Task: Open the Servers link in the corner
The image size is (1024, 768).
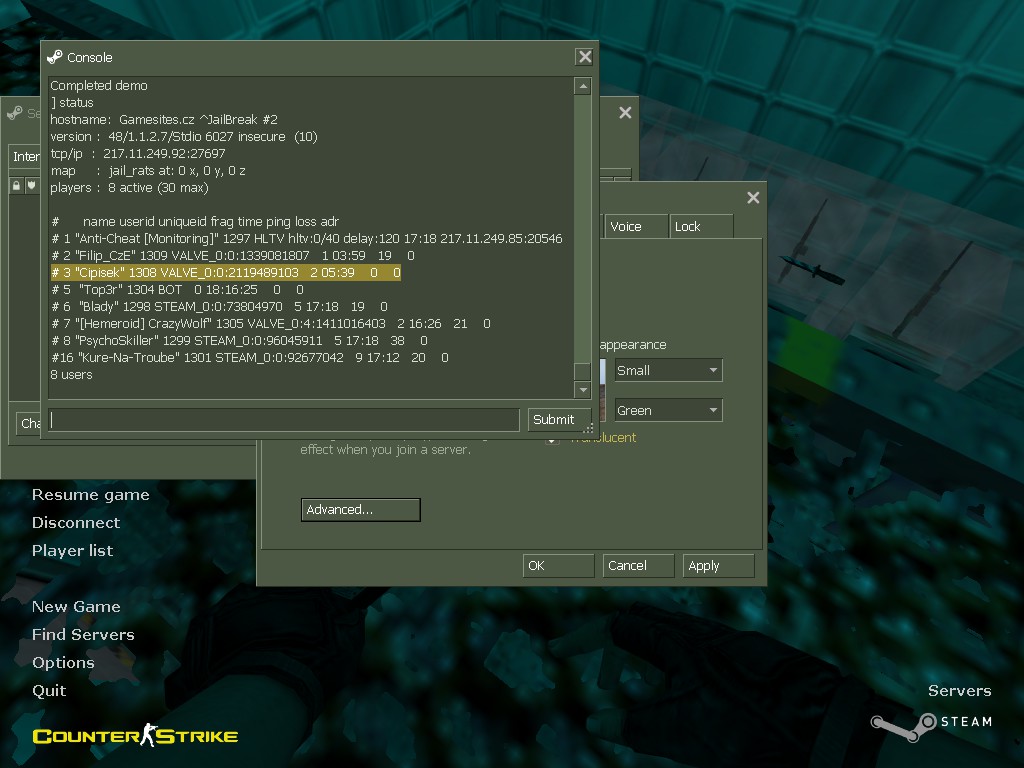Action: coord(959,691)
